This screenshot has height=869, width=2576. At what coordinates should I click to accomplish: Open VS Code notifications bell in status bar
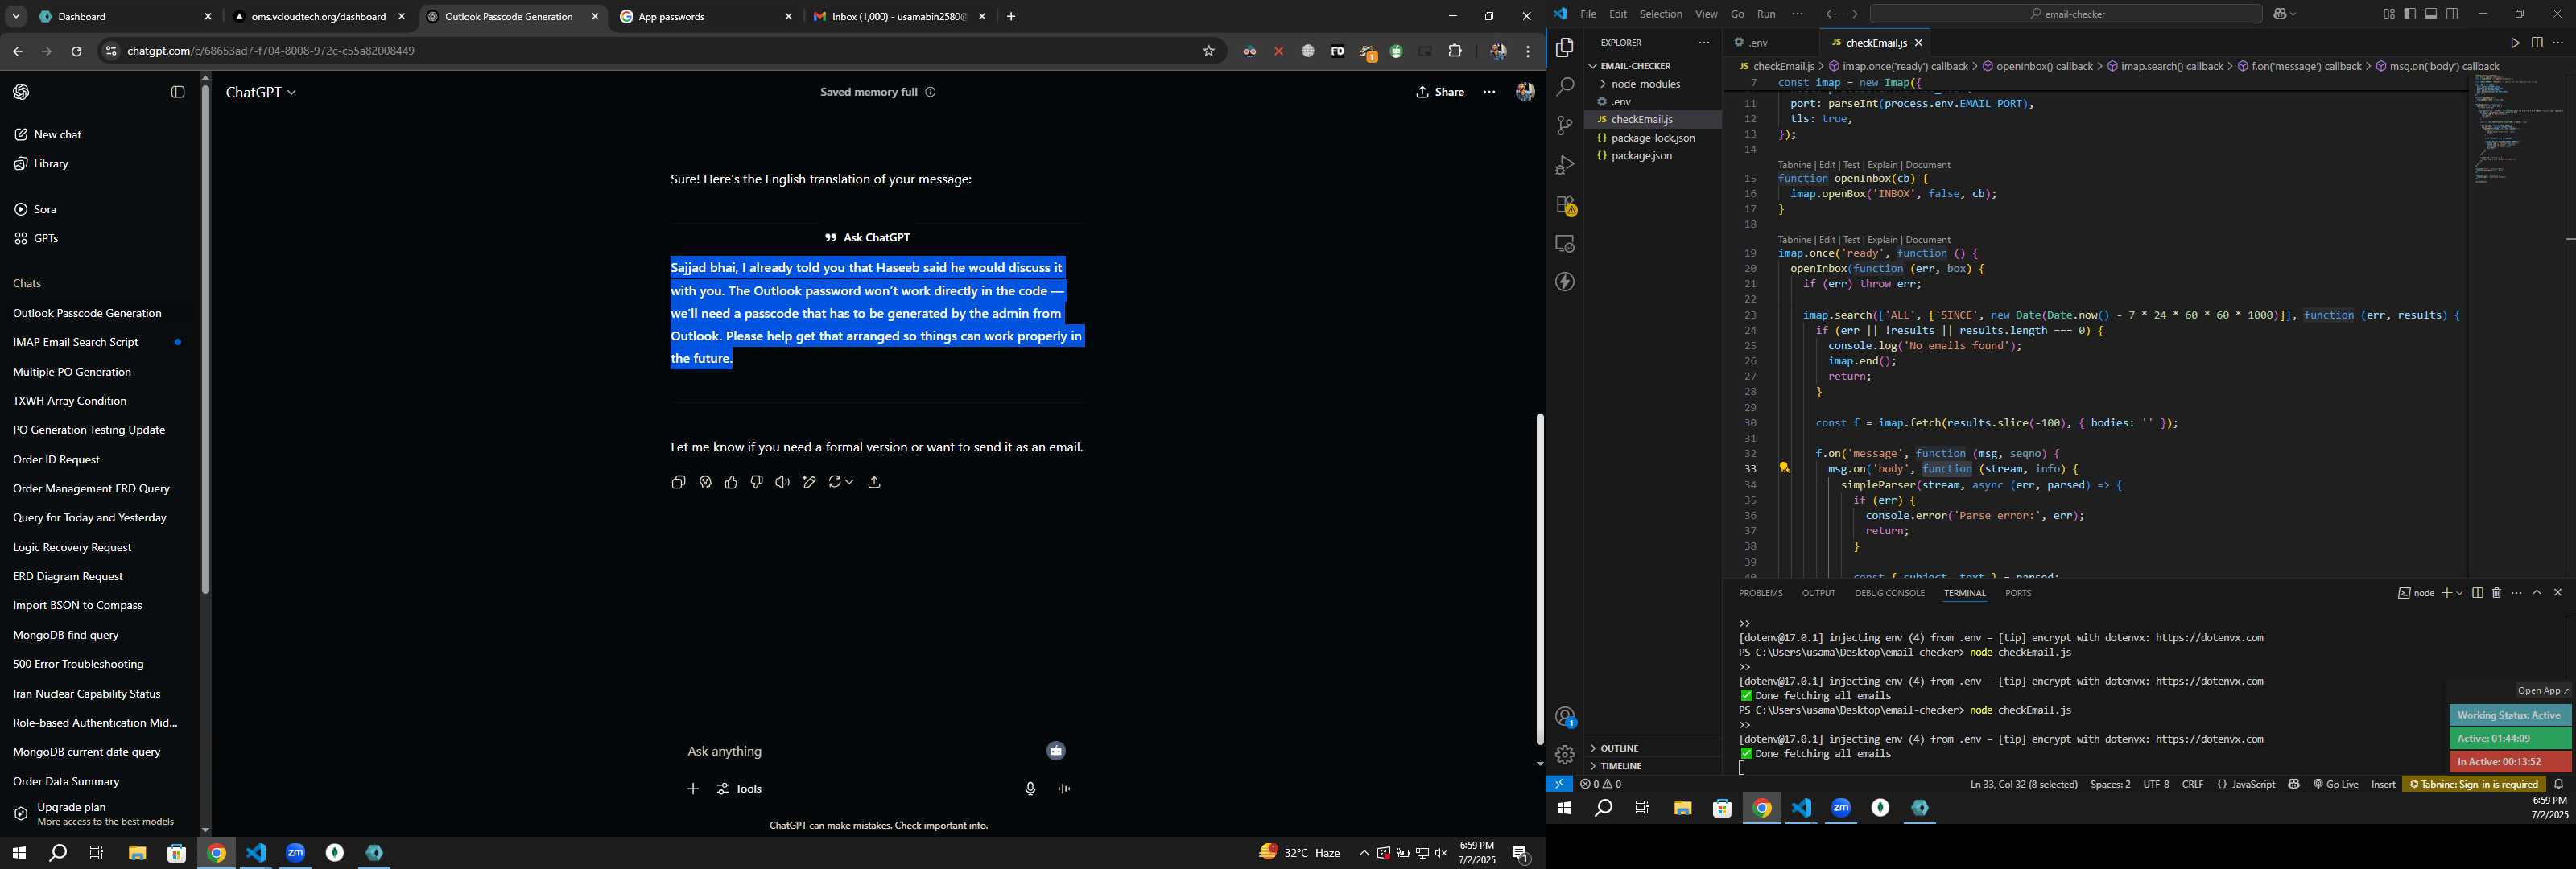pos(2558,785)
